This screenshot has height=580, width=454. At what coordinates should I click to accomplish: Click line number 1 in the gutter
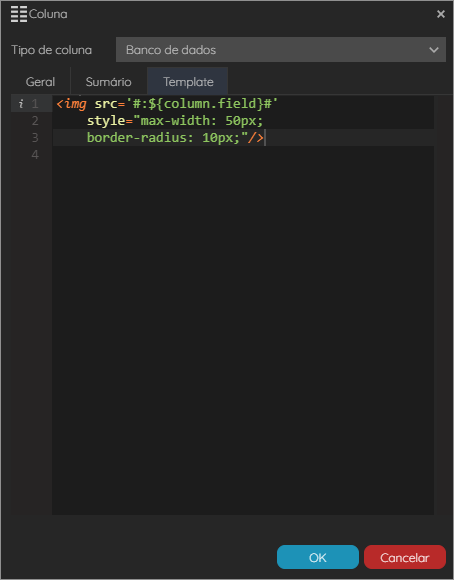click(35, 104)
